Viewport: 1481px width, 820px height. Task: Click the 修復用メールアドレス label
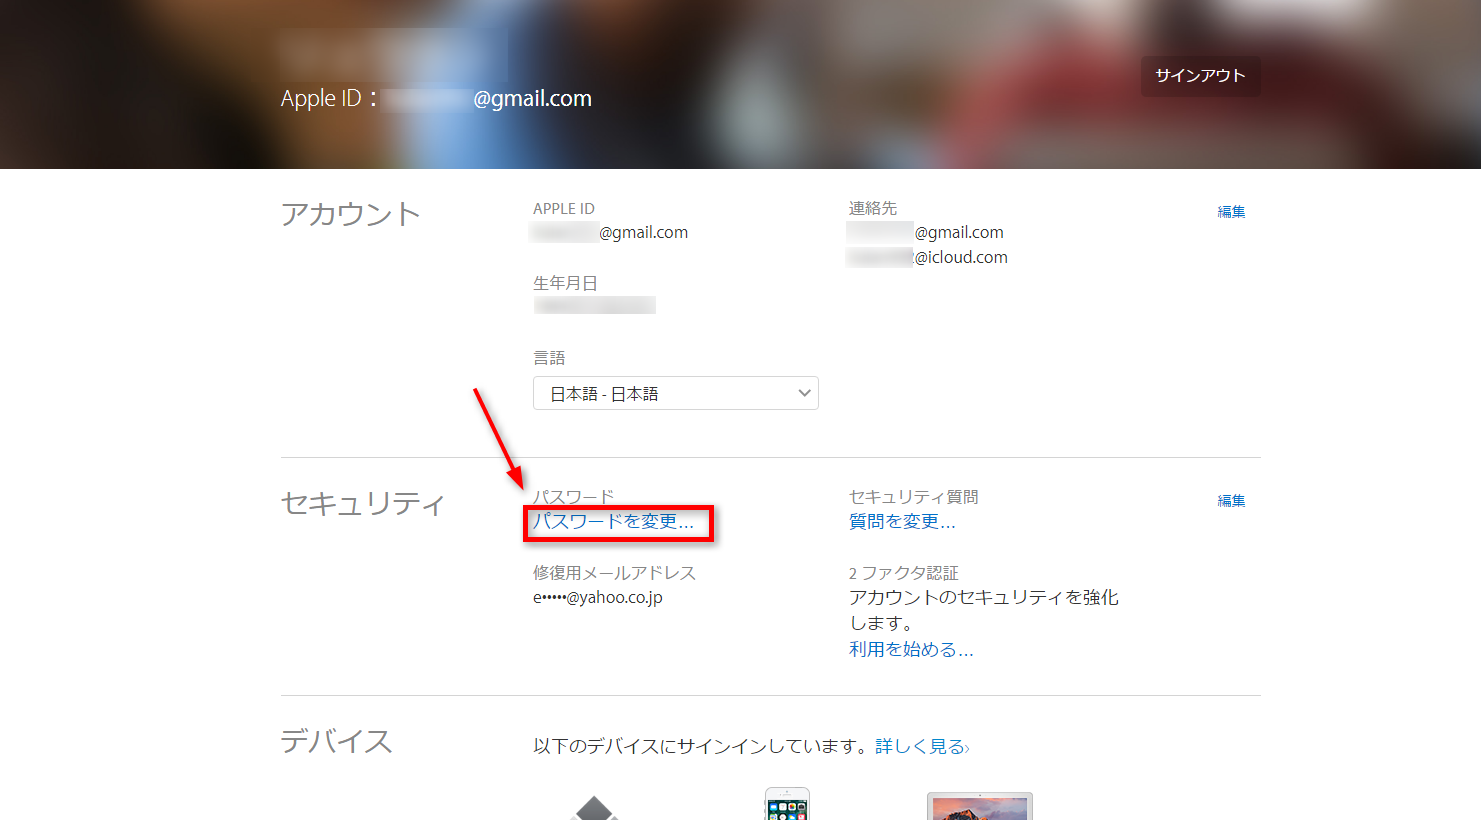point(614,573)
